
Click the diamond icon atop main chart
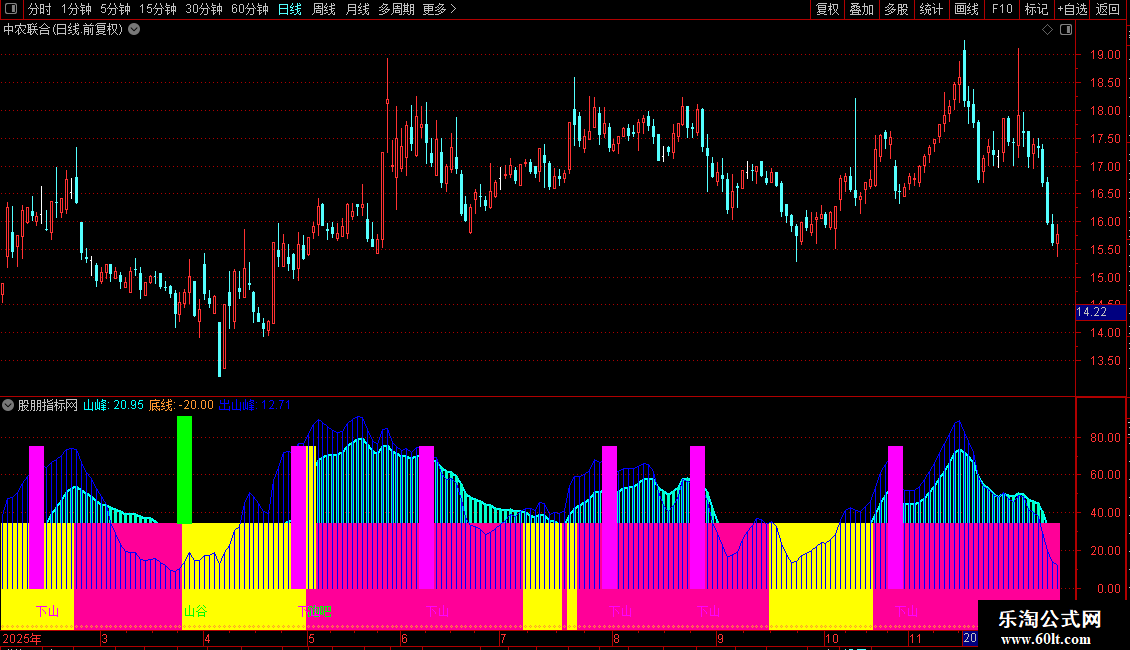point(1048,30)
